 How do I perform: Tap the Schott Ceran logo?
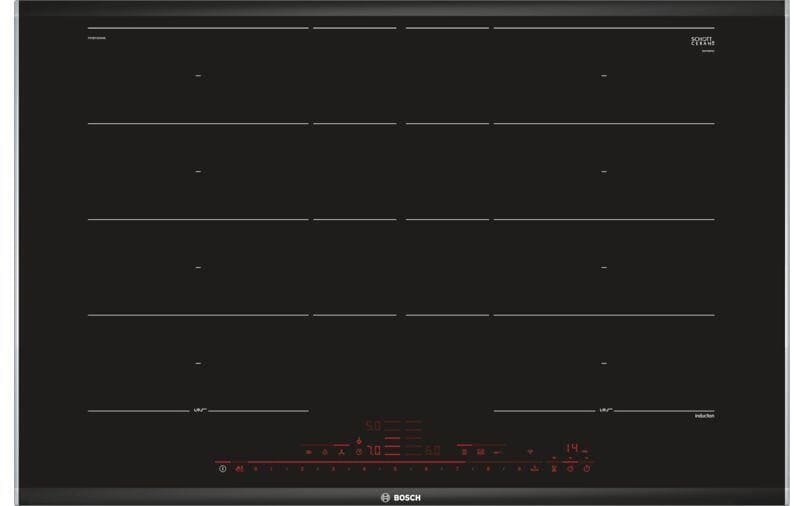[703, 41]
